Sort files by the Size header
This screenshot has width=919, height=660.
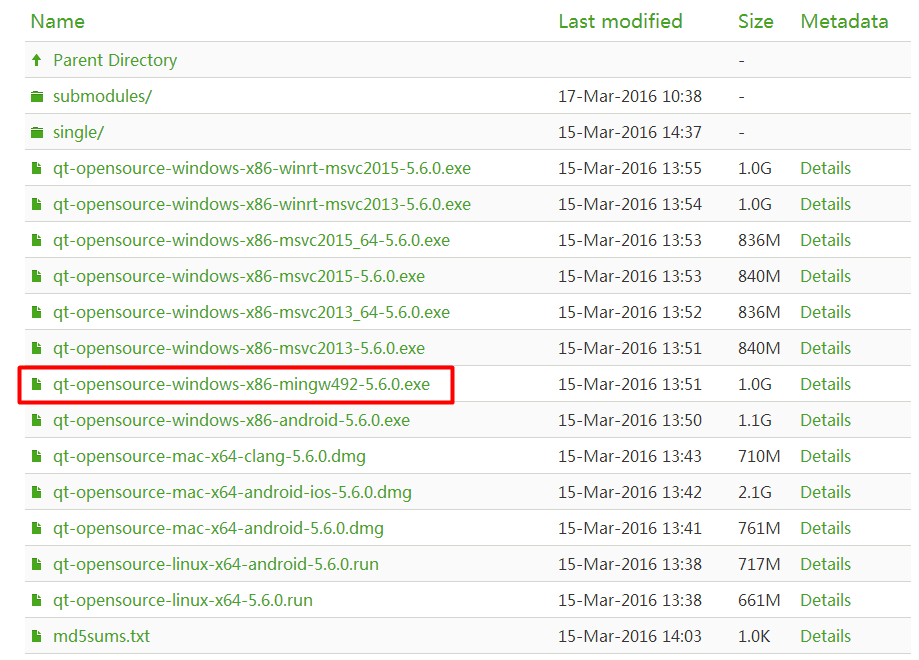[x=755, y=21]
